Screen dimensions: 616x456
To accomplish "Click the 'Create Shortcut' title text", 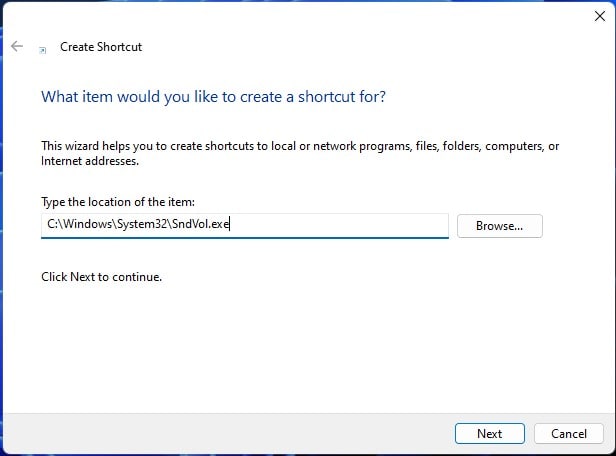I will (101, 47).
